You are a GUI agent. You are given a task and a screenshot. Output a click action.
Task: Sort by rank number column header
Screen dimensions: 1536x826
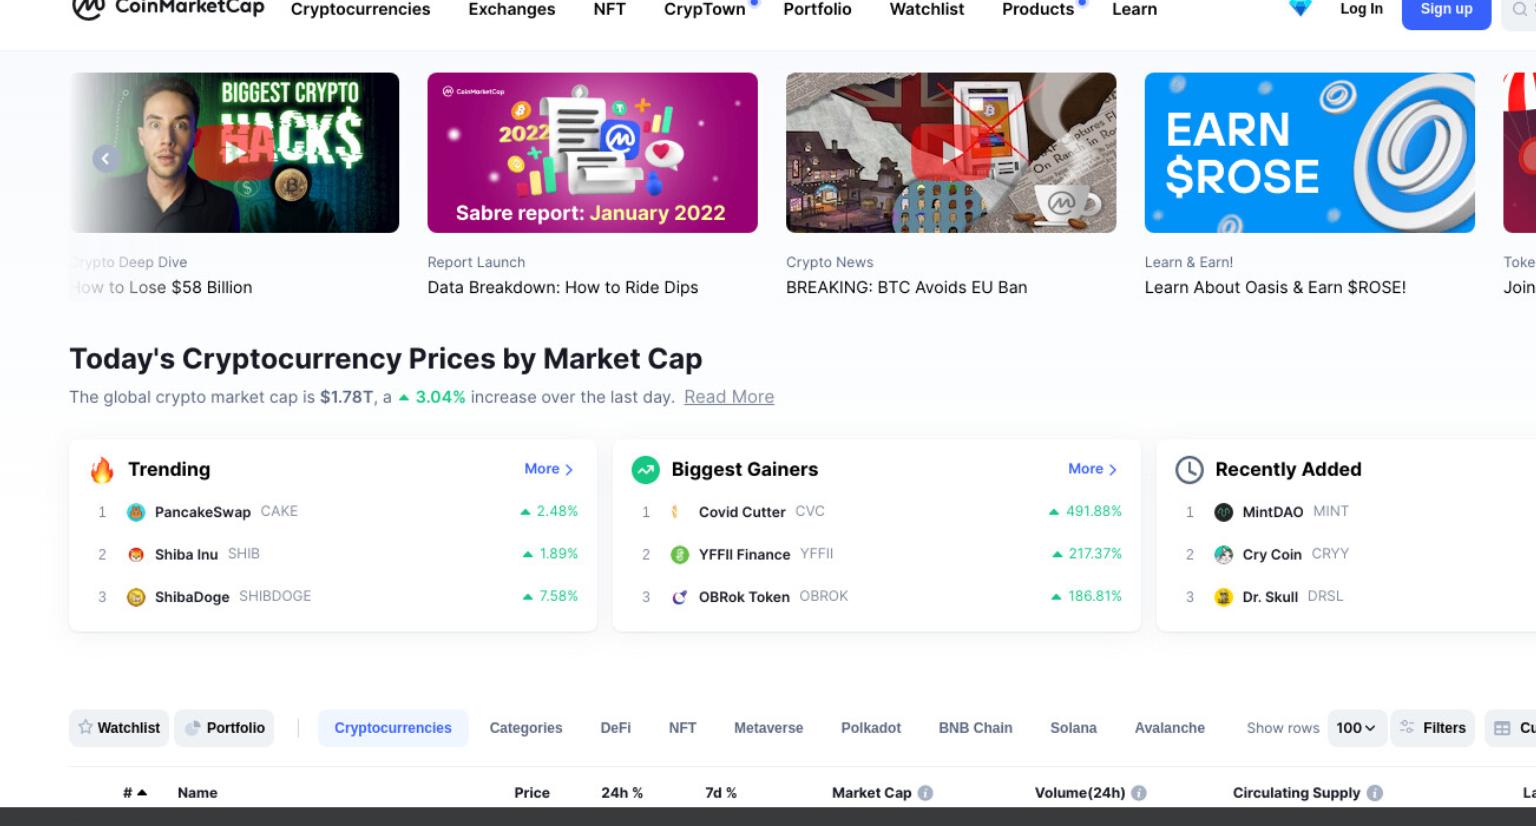pyautogui.click(x=135, y=793)
